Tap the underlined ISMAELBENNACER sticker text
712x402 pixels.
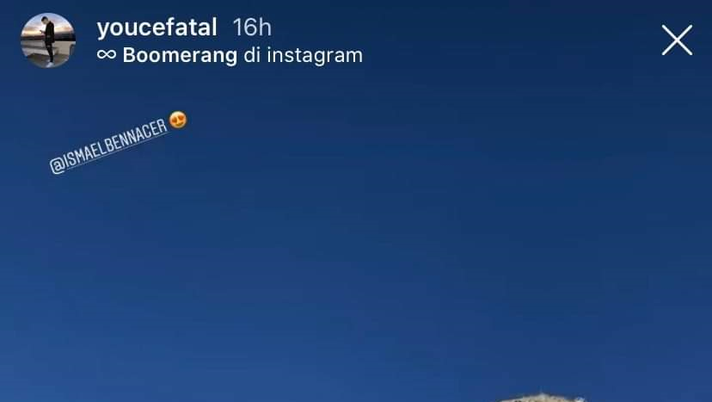(116, 144)
